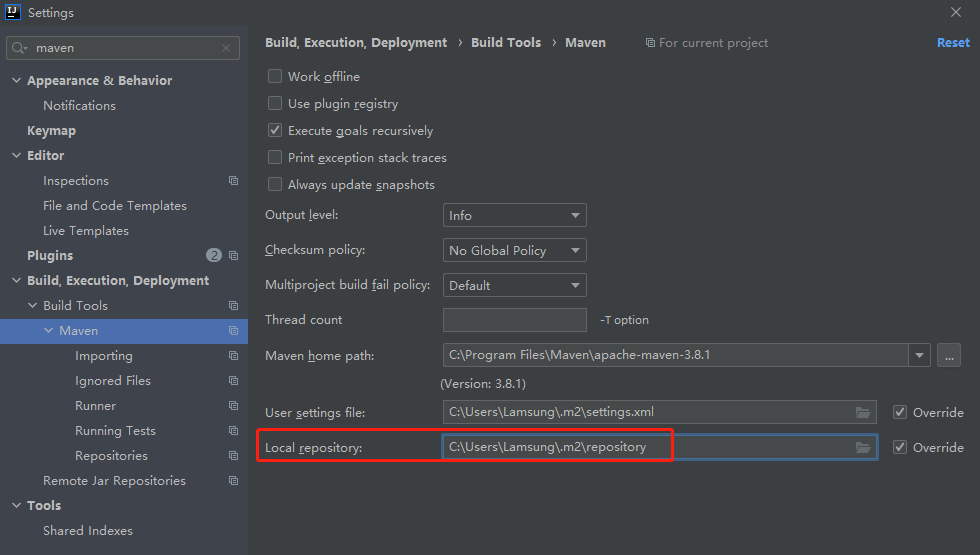Viewport: 980px width, 555px height.
Task: Click project-level icon beside Build Tools
Action: [x=233, y=306]
